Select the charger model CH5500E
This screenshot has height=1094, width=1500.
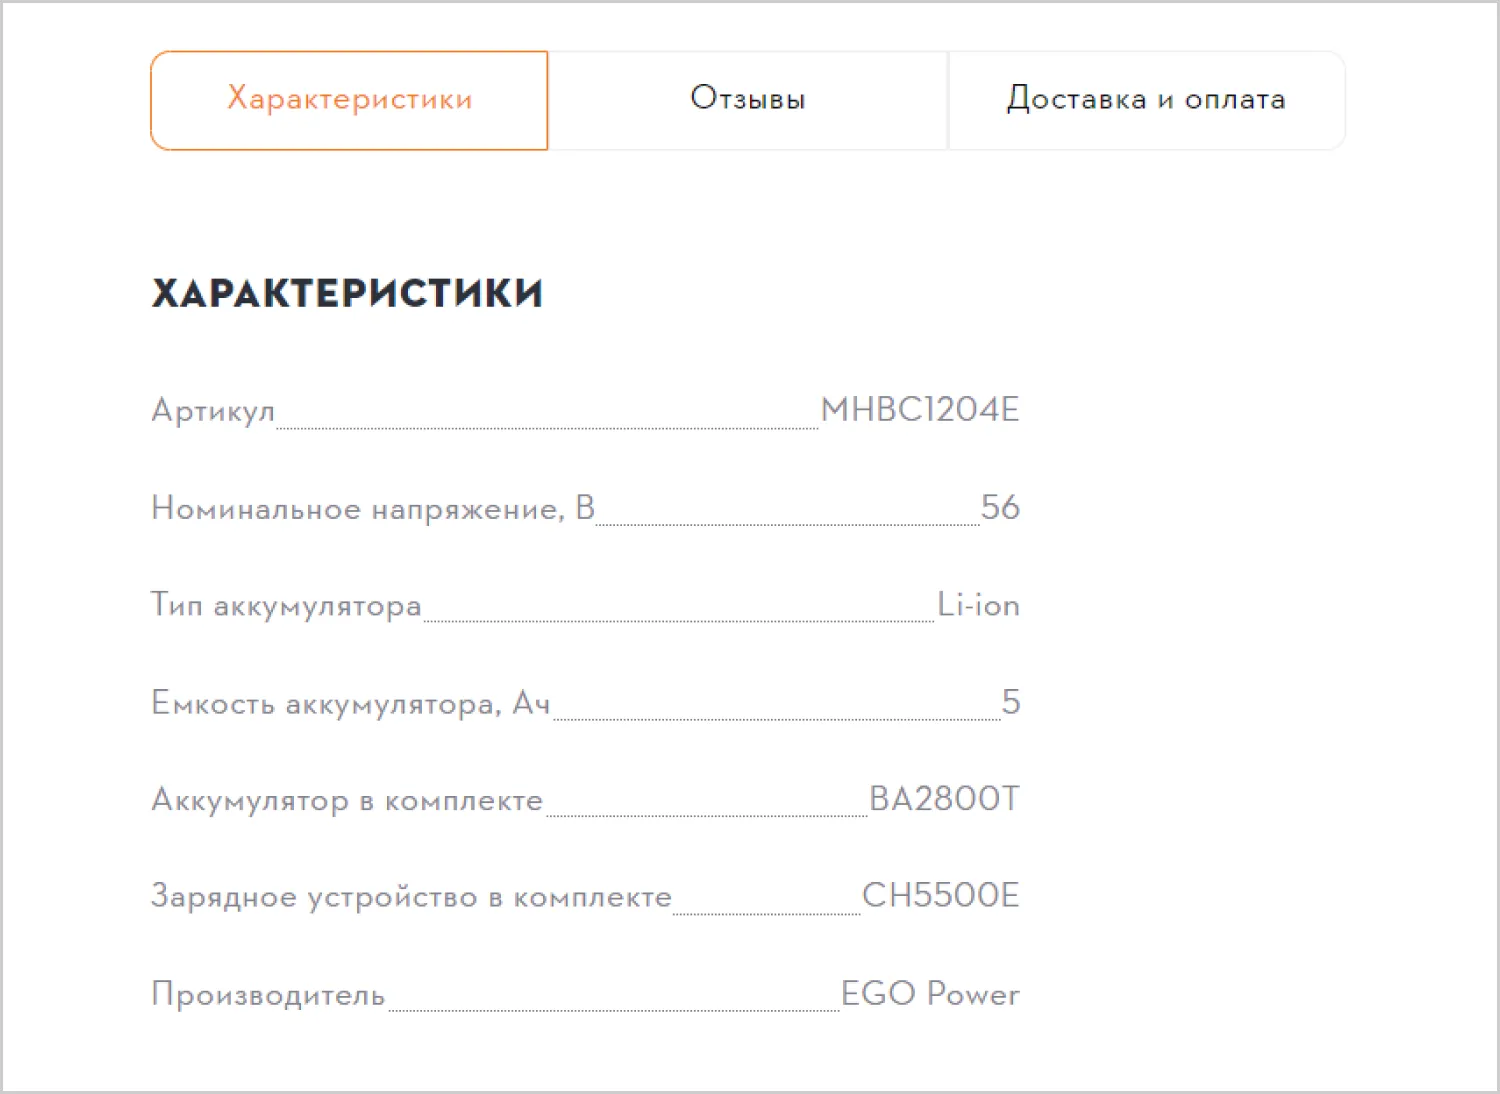click(x=941, y=895)
